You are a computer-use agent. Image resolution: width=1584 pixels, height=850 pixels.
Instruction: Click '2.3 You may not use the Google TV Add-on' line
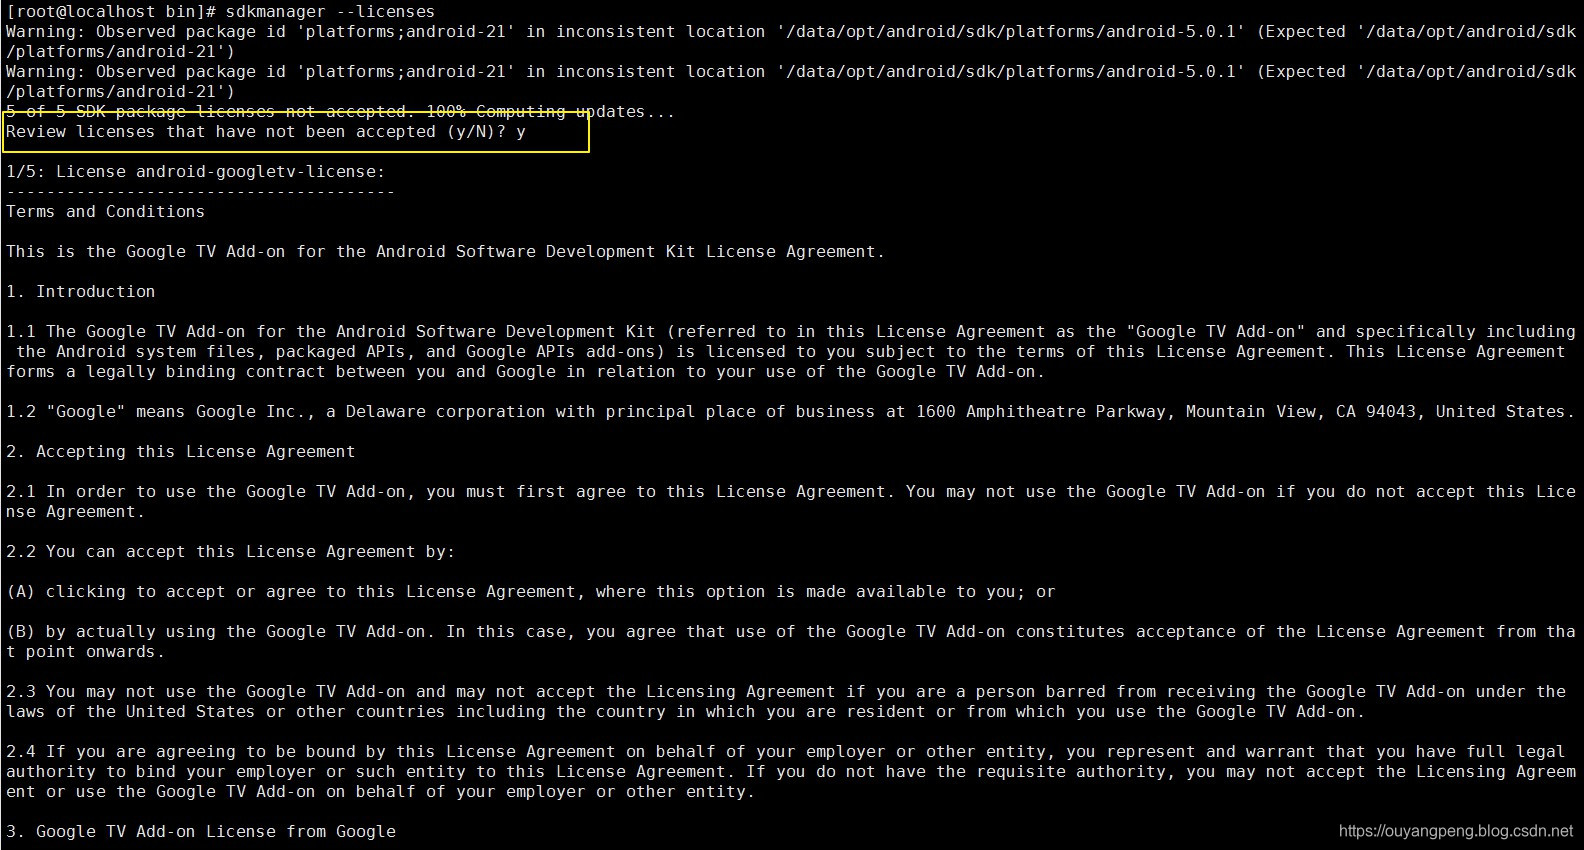(786, 692)
